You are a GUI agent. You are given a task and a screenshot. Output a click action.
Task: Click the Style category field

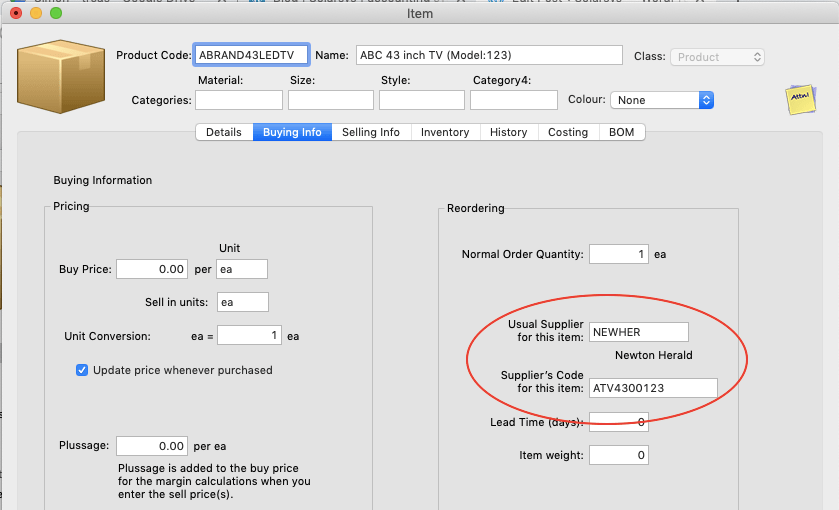pyautogui.click(x=422, y=100)
